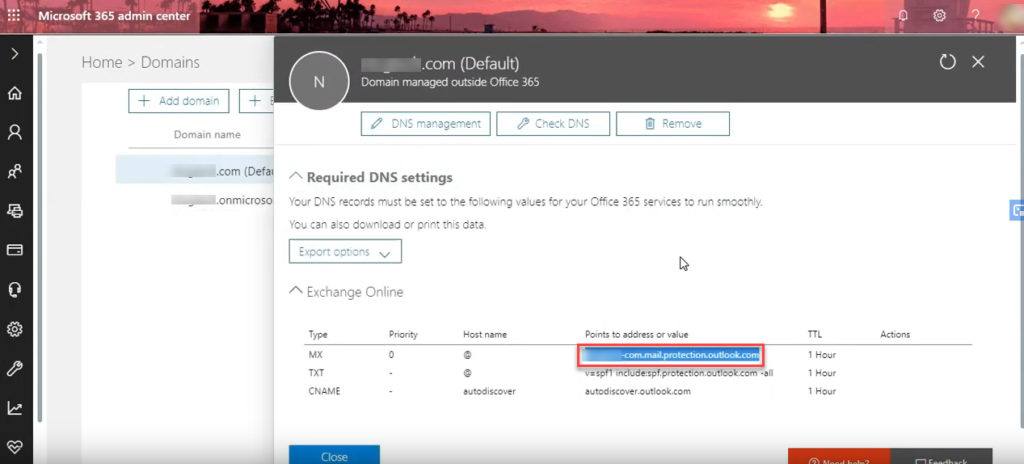Image resolution: width=1024 pixels, height=464 pixels.
Task: Click autodiscover.outlook.com value
Action: pos(637,391)
